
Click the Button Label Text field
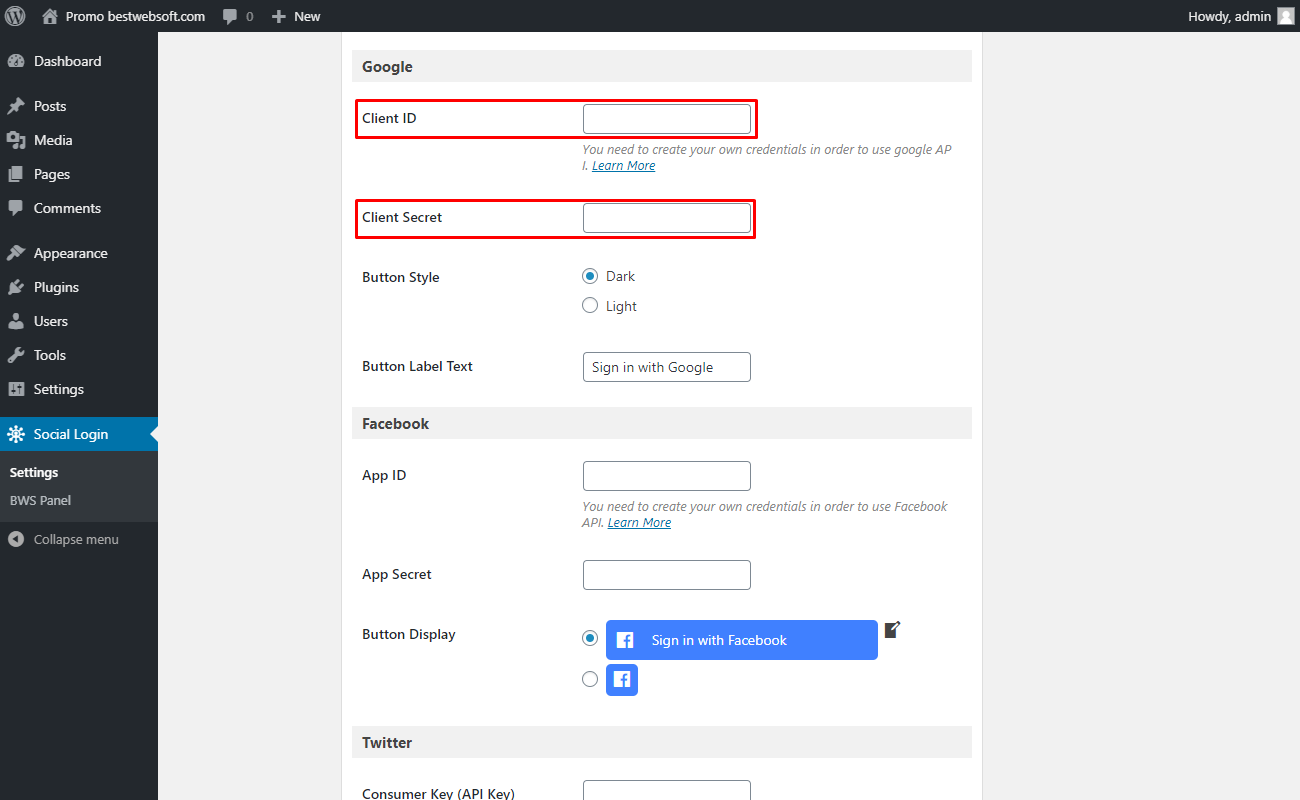666,367
